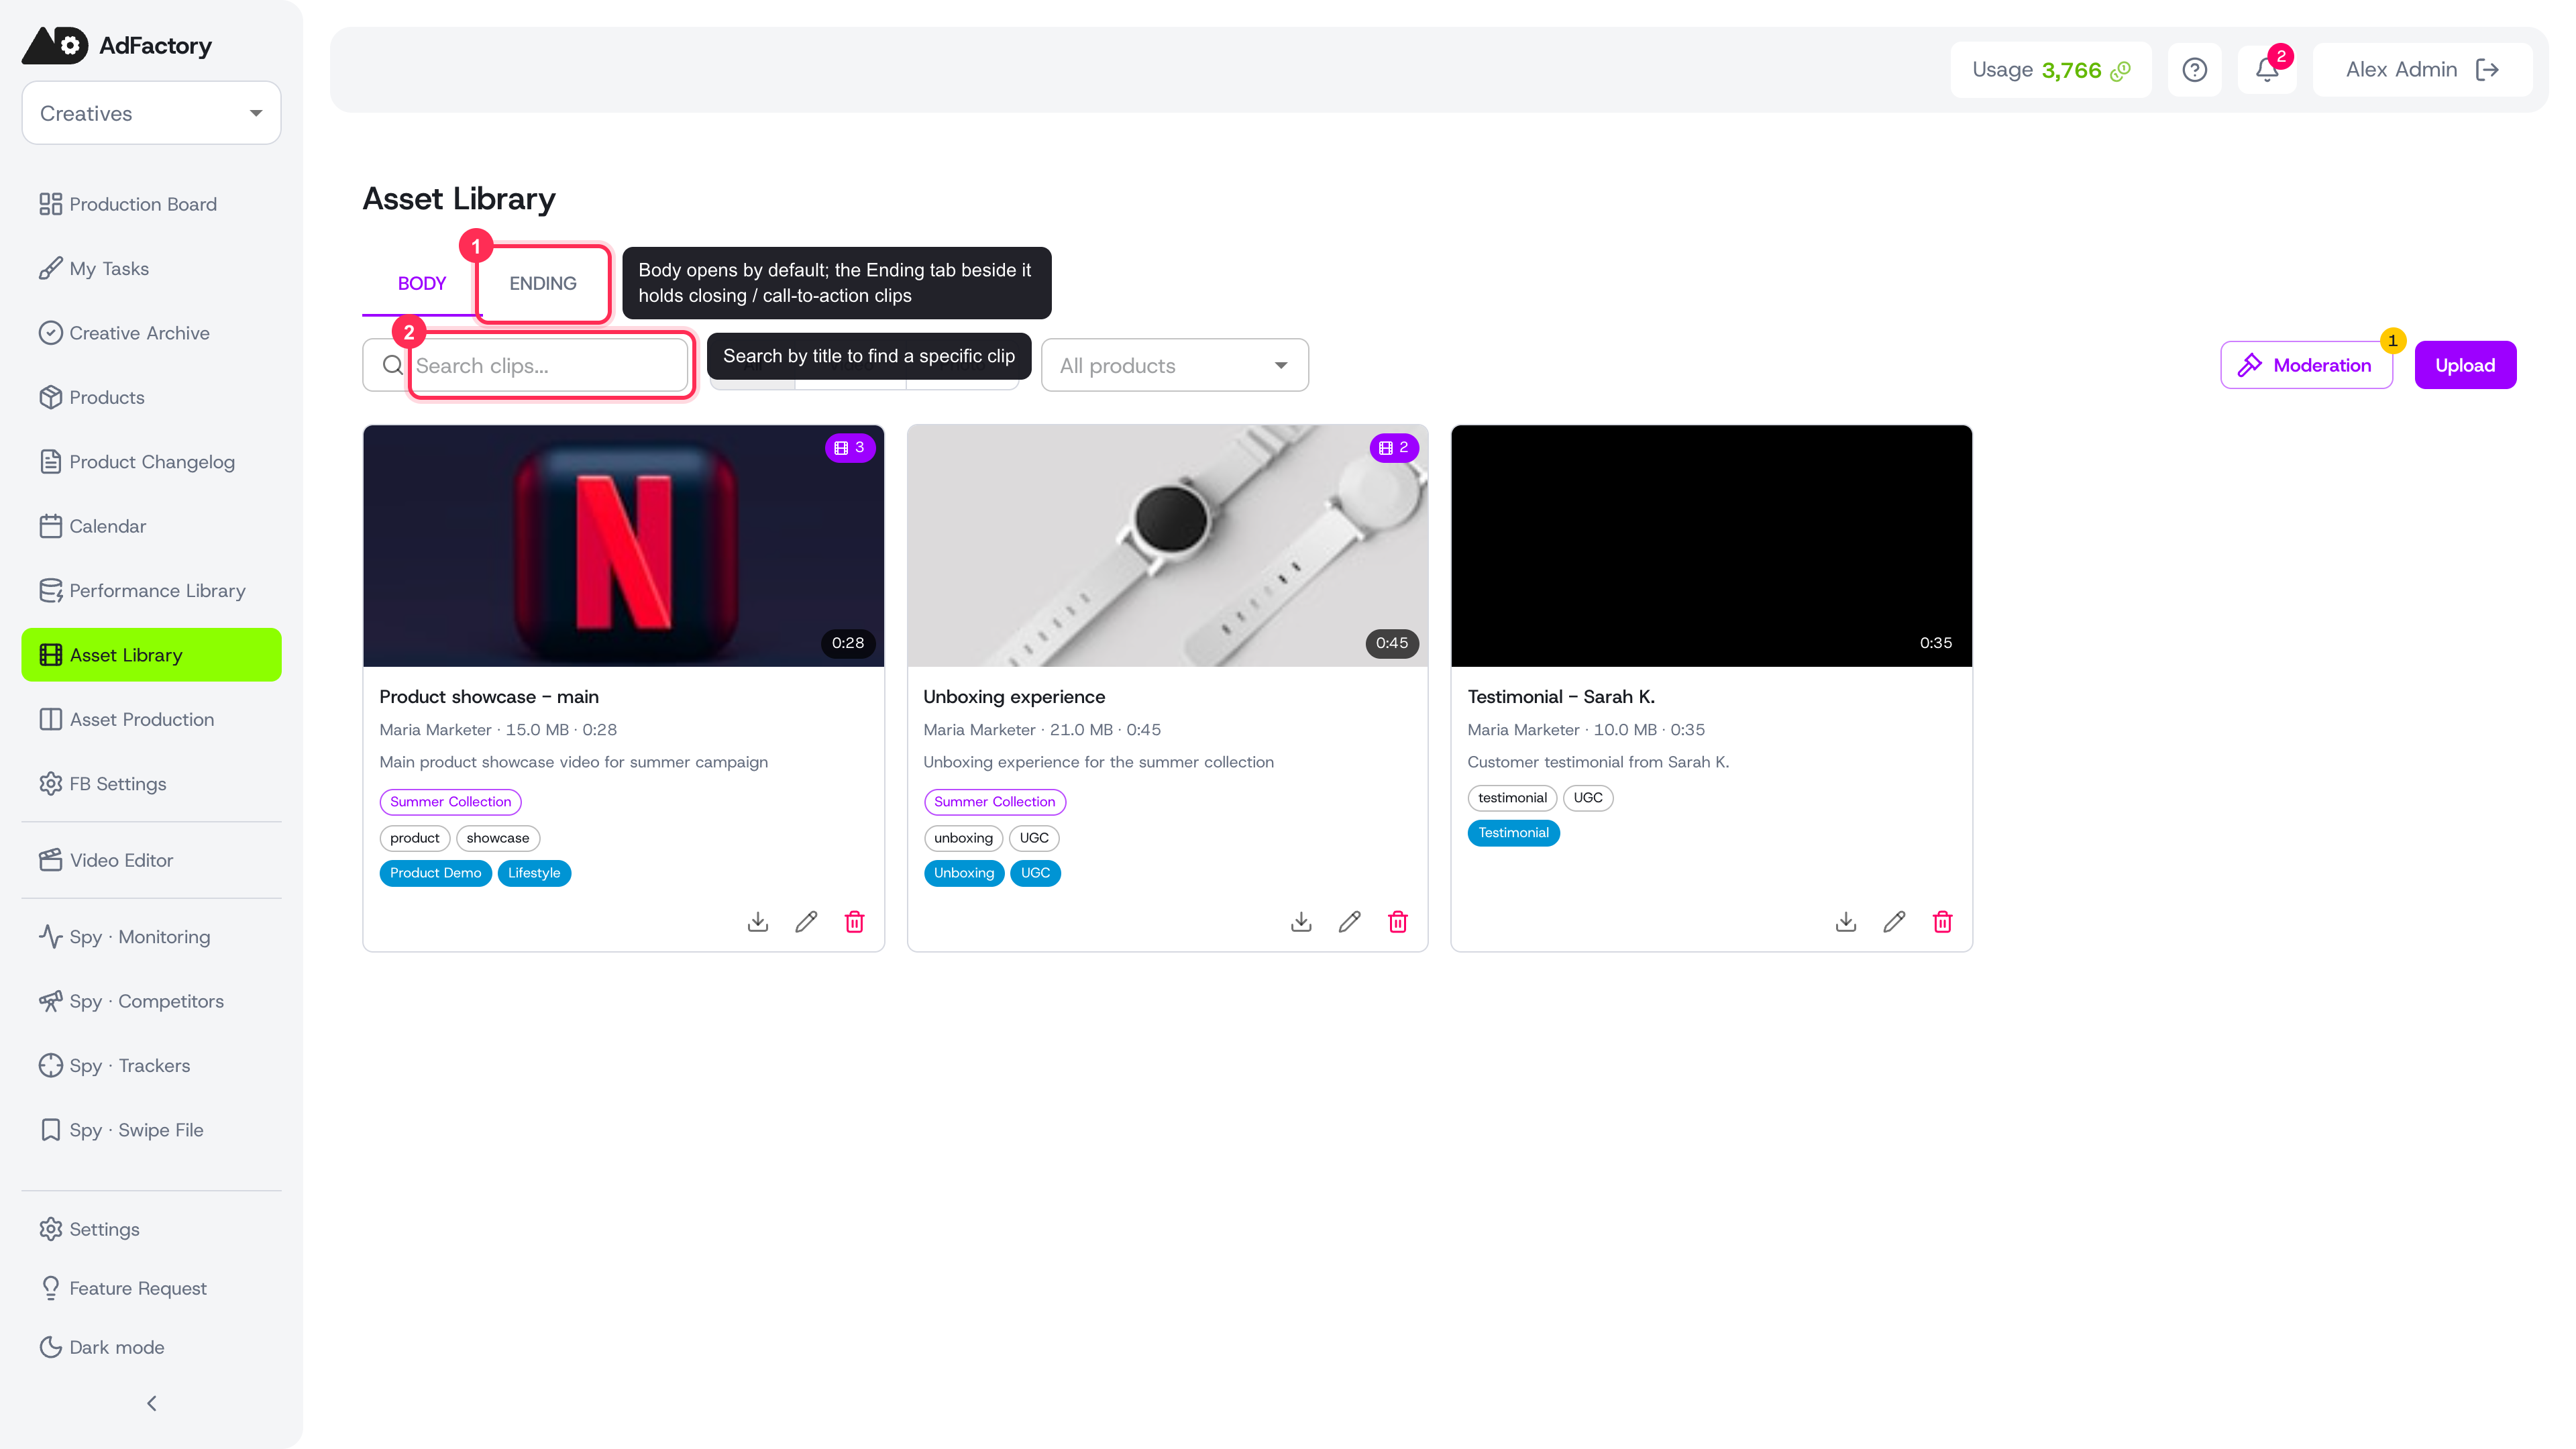Delete the Product showcase – main clip
The height and width of the screenshot is (1449, 2576).
click(x=854, y=921)
